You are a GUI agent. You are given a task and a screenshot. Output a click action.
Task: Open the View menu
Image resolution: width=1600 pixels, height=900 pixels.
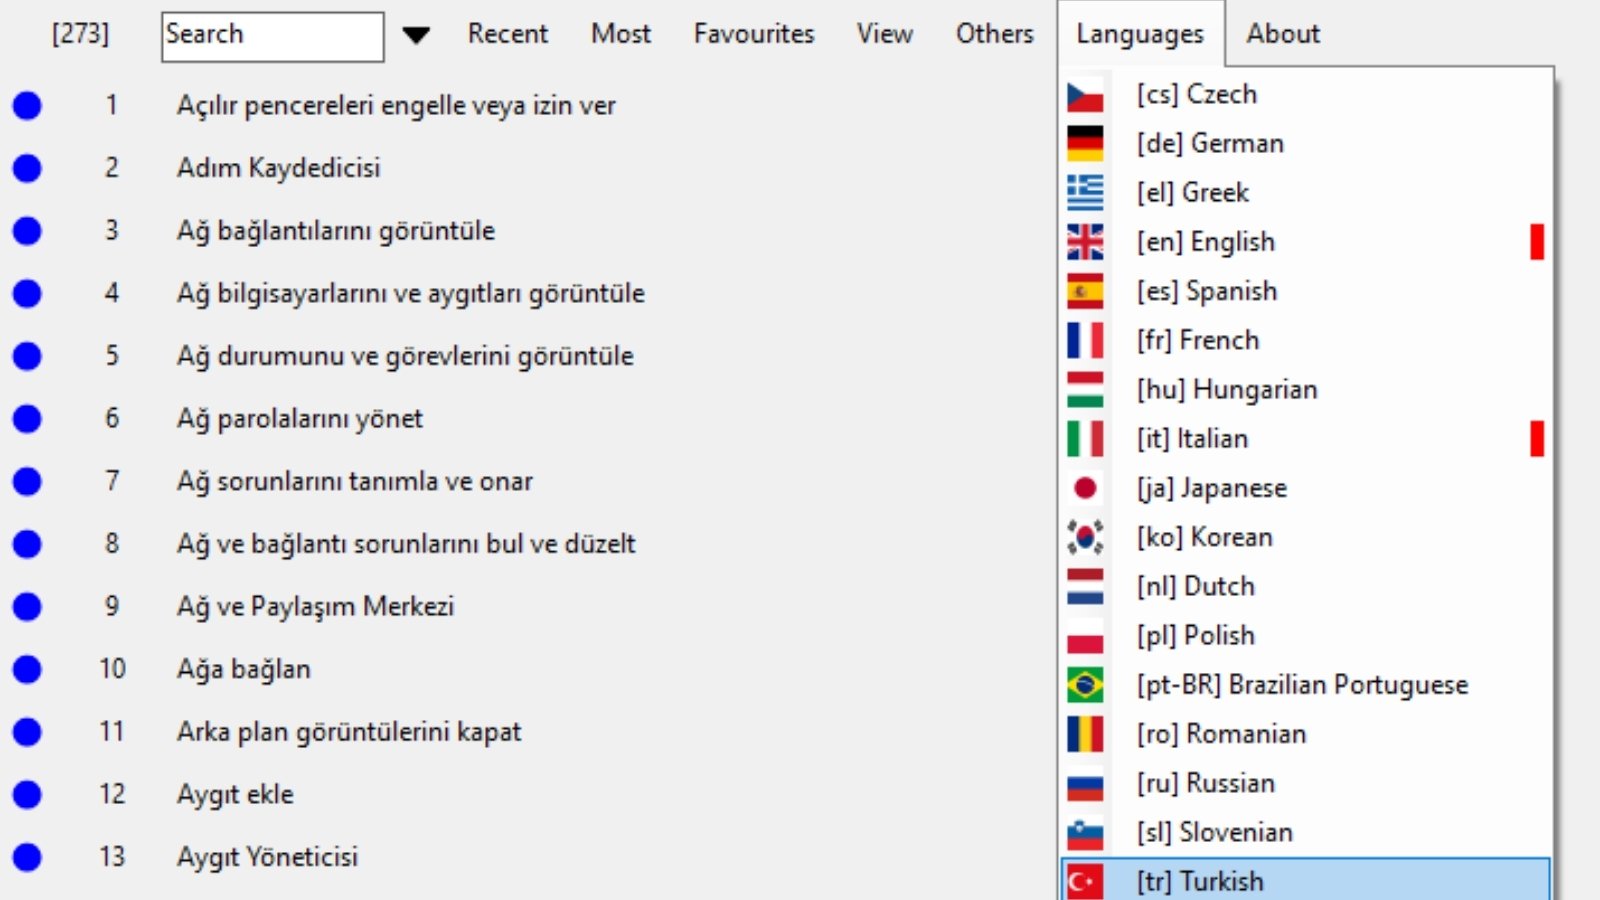coord(885,34)
